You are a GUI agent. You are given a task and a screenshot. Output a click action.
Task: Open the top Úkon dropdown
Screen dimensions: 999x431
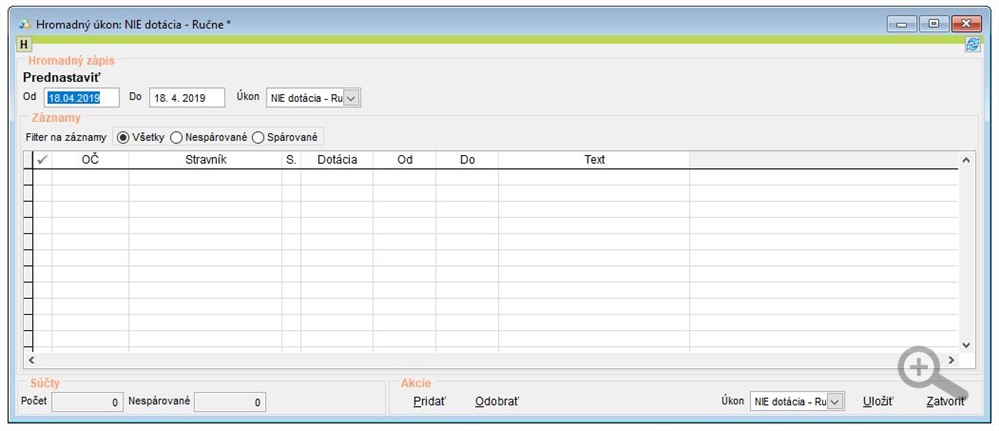tap(351, 98)
